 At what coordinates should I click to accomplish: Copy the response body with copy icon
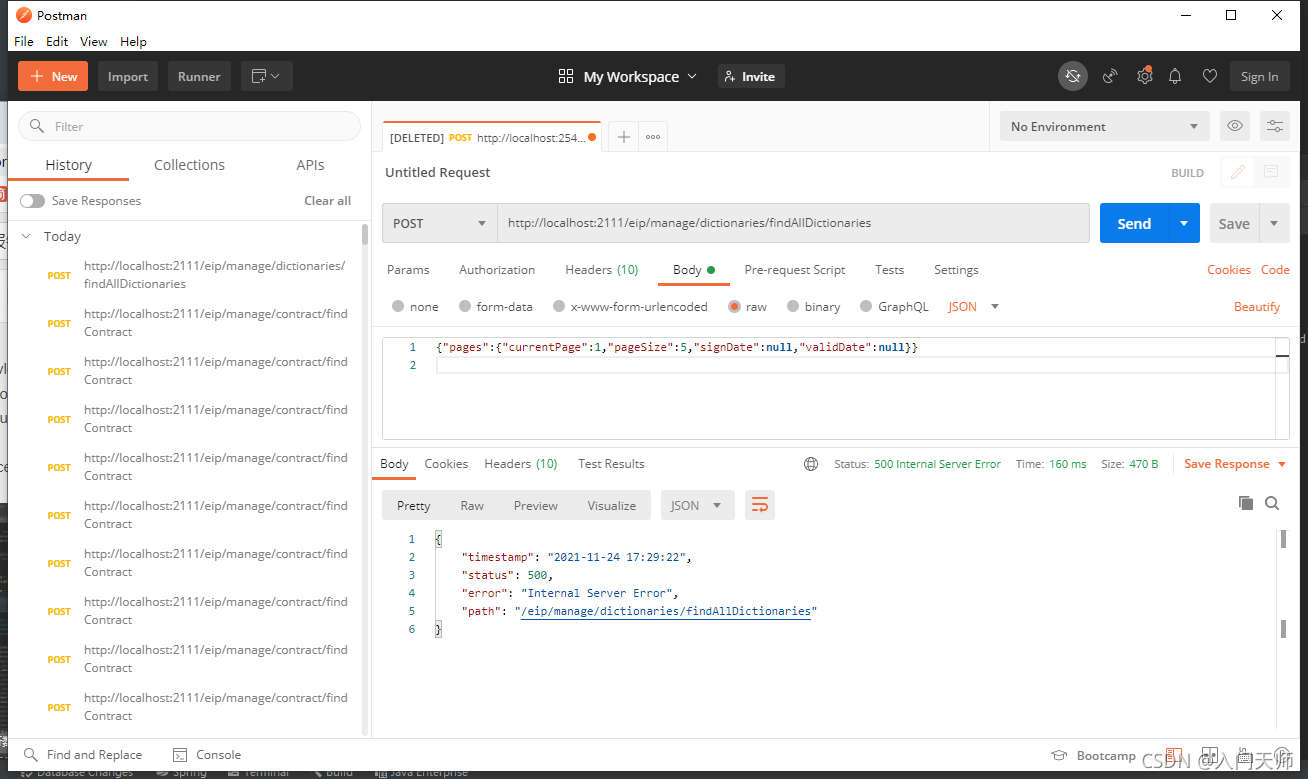tap(1245, 503)
